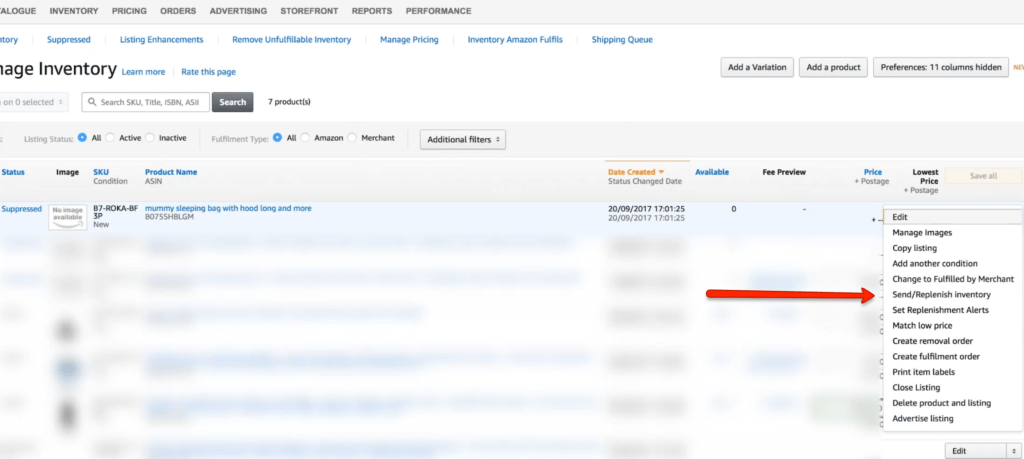1024x459 pixels.
Task: Open Preferences: 11 columns hidden
Action: click(940, 67)
